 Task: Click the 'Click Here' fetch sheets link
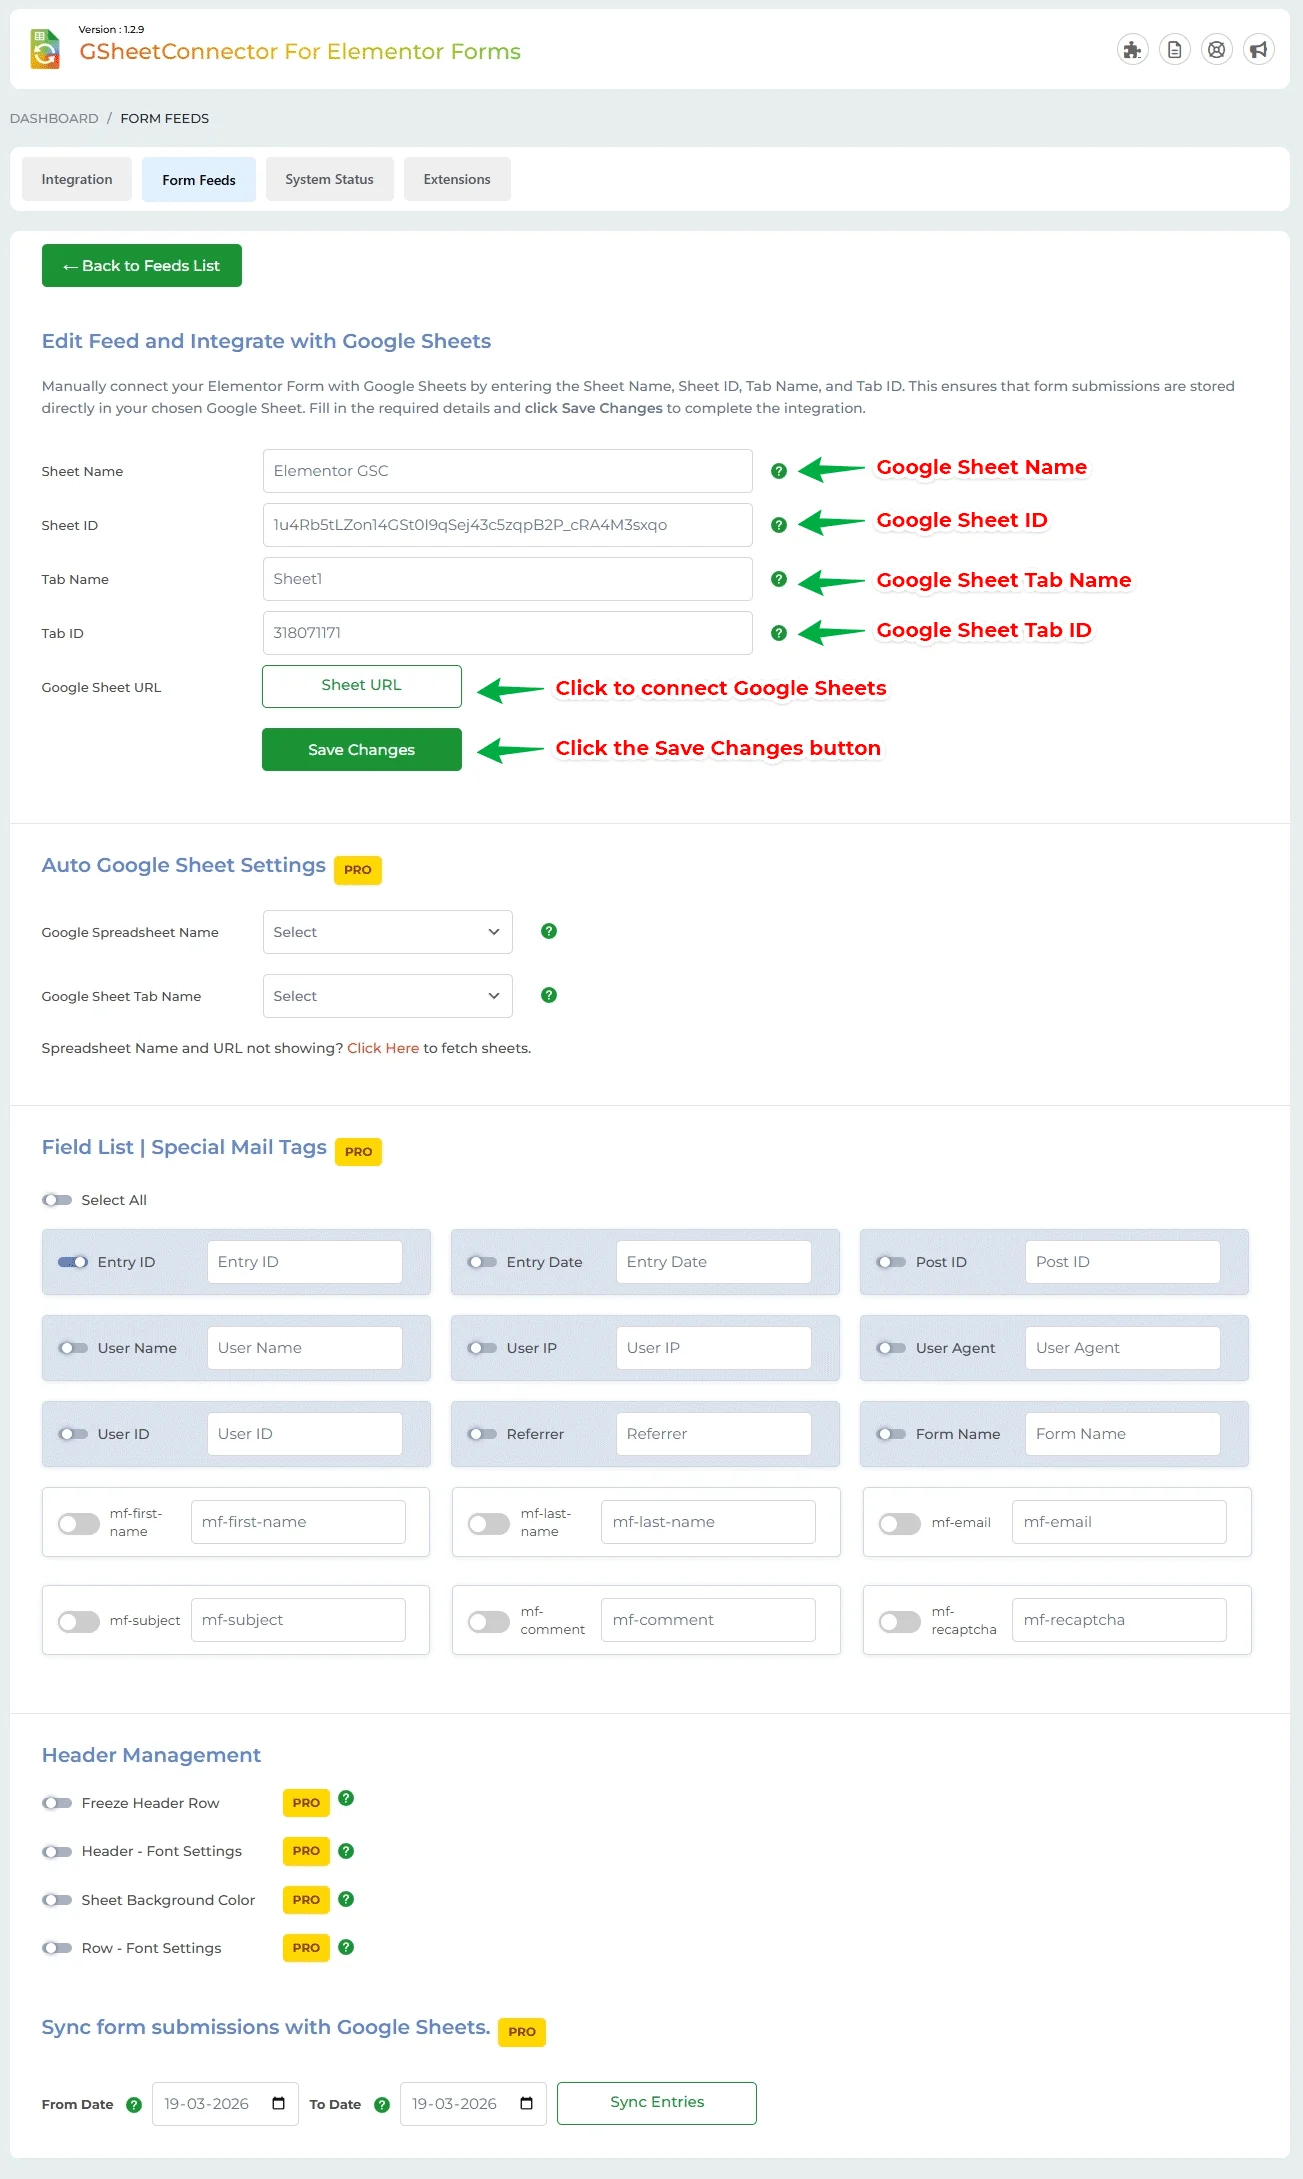(x=383, y=1048)
